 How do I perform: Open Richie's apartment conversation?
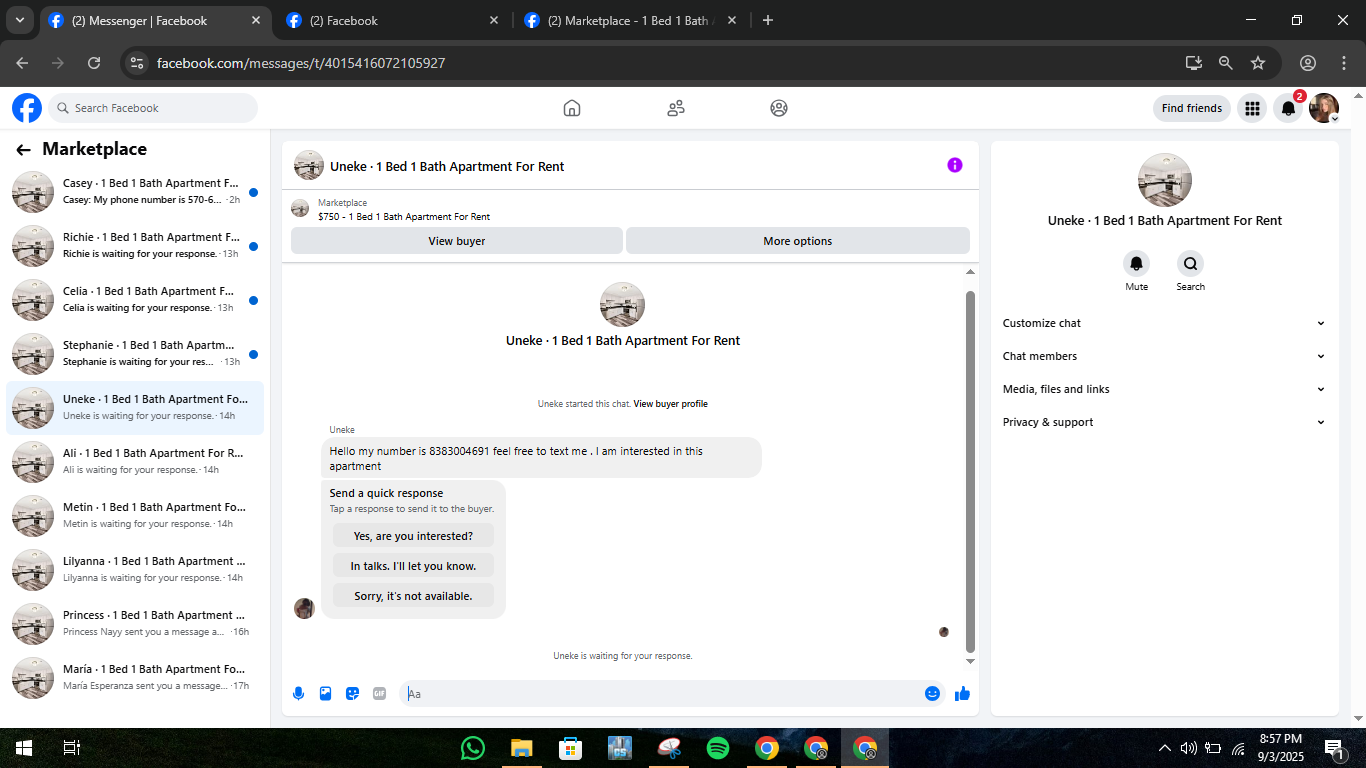[x=135, y=246]
